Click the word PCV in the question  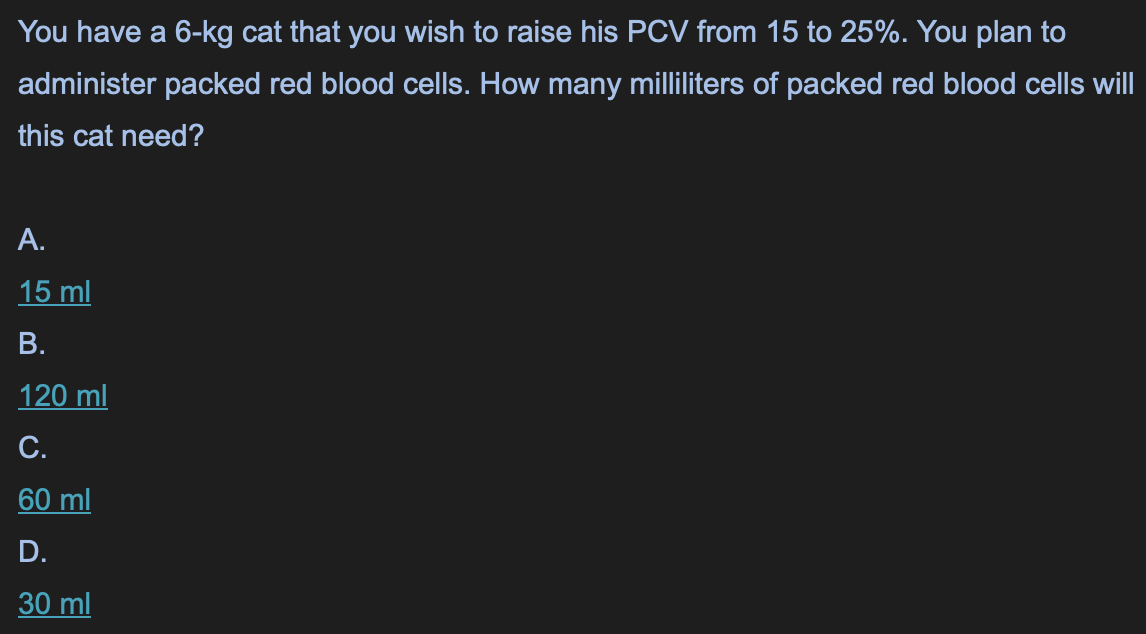point(658,32)
